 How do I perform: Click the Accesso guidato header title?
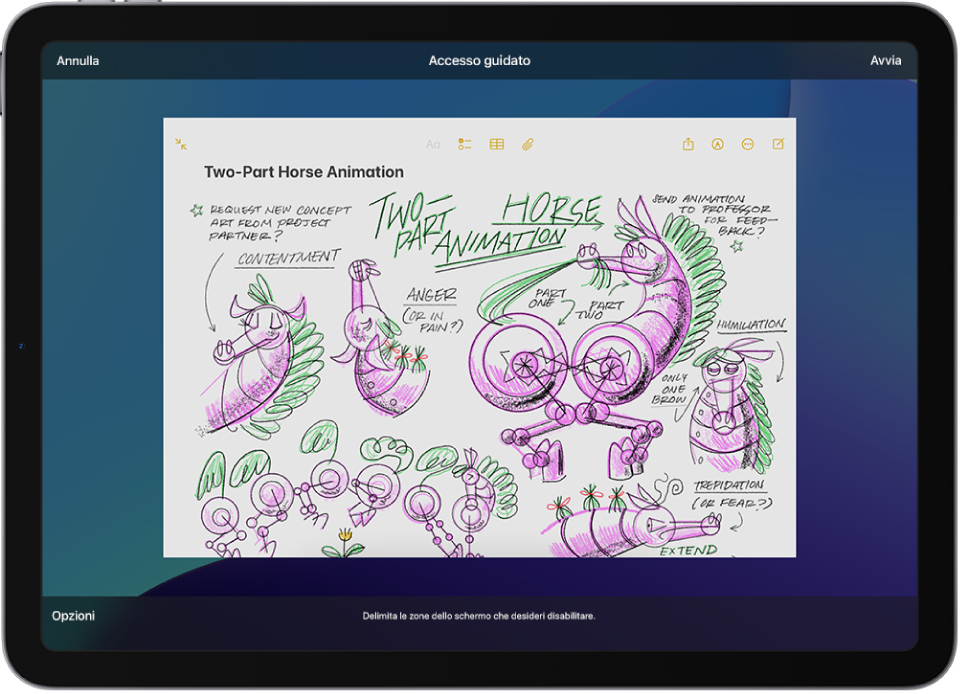[x=479, y=61]
